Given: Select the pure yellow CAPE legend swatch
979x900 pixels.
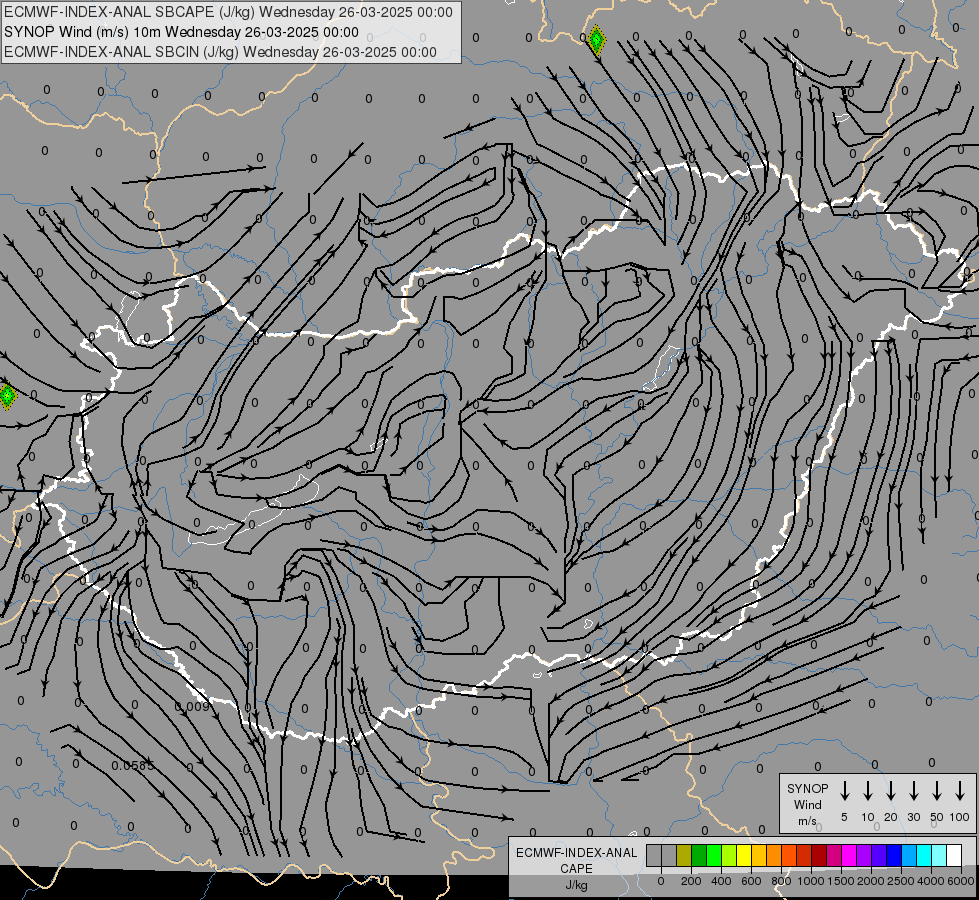Looking at the screenshot, I should click(x=744, y=855).
